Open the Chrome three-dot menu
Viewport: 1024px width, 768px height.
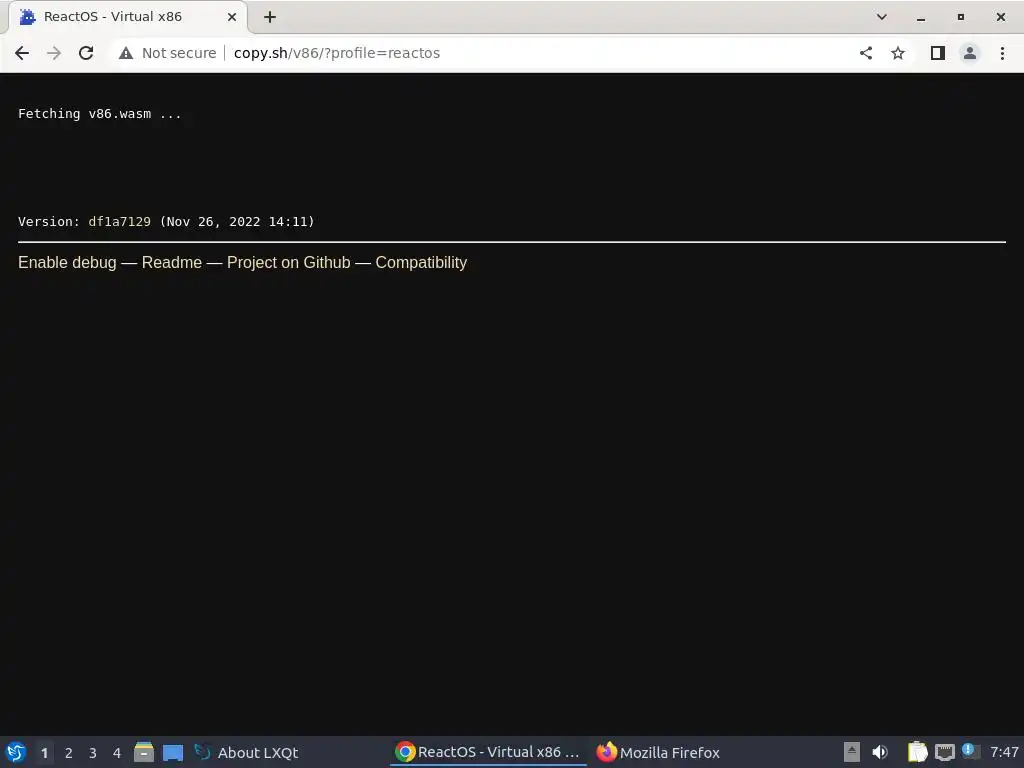[x=1002, y=53]
